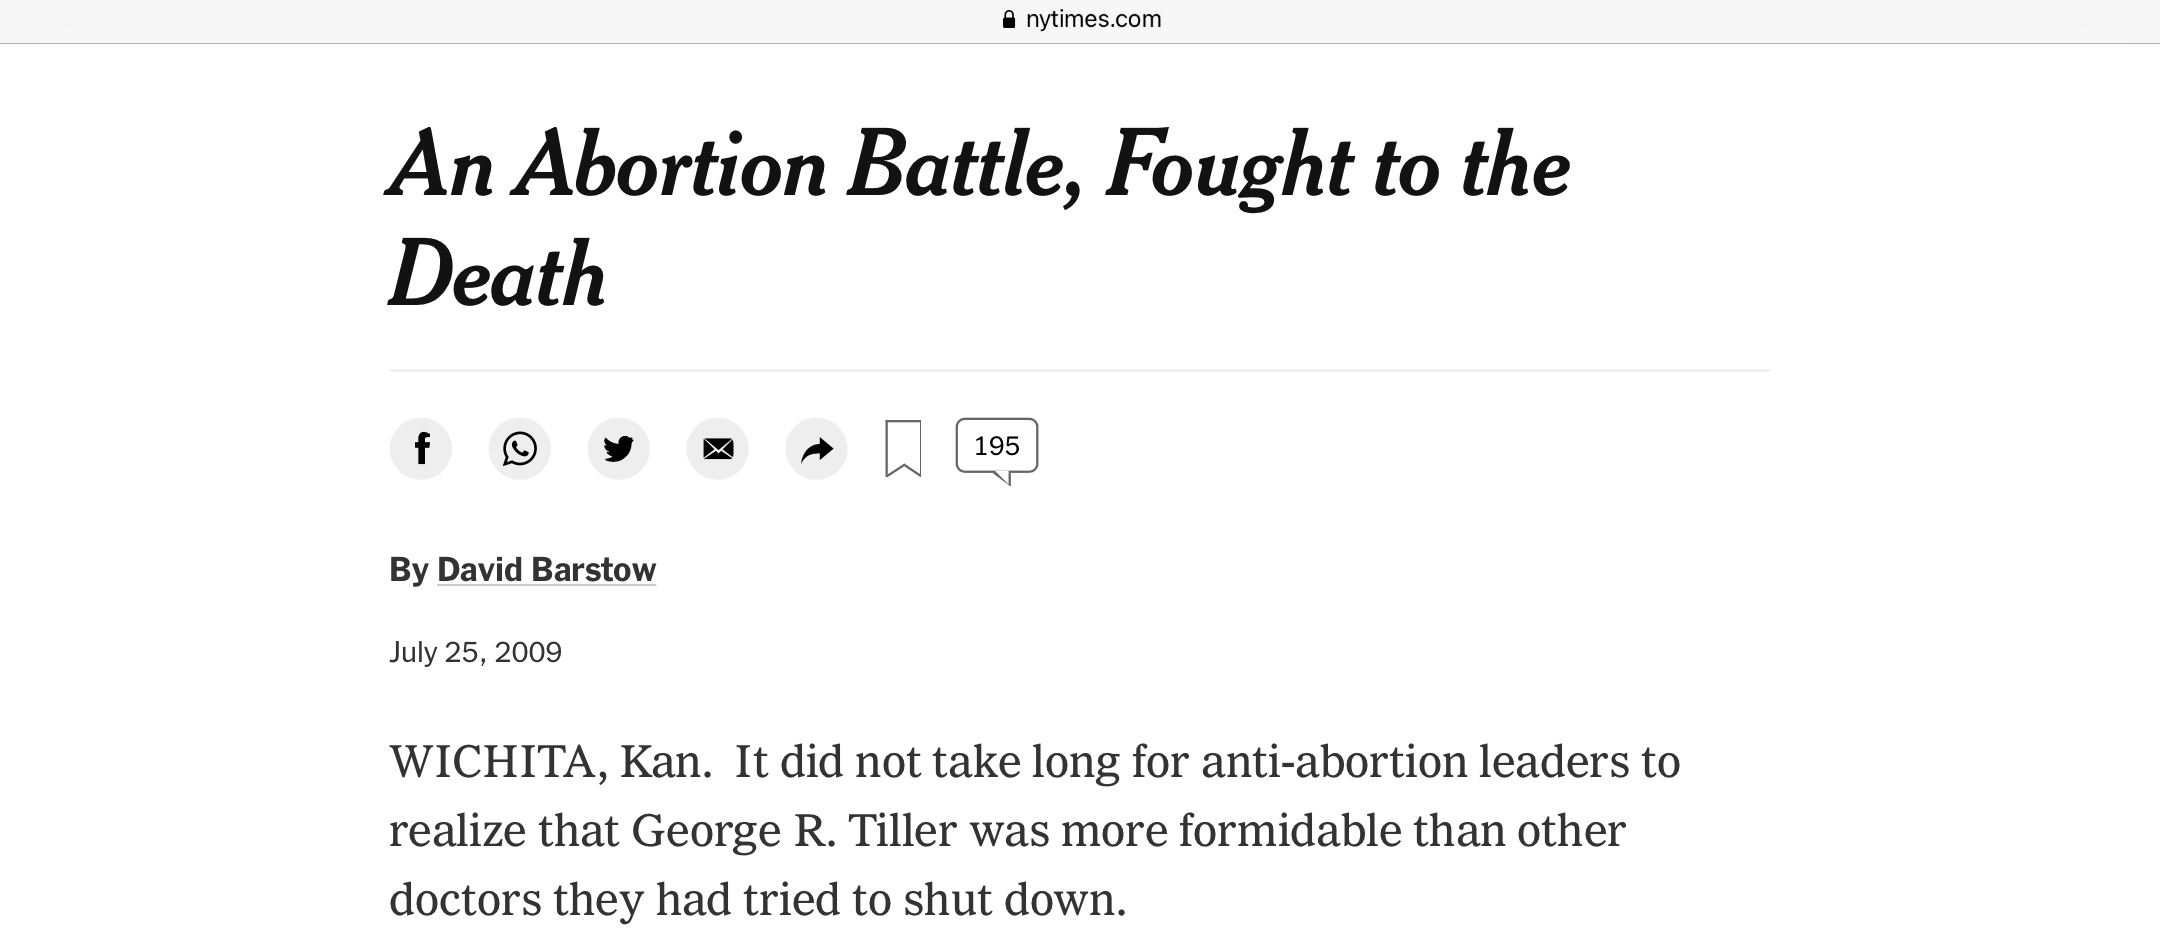Click the phrase "shut down." ending the paragraph
2160x946 pixels.
[x=1015, y=901]
